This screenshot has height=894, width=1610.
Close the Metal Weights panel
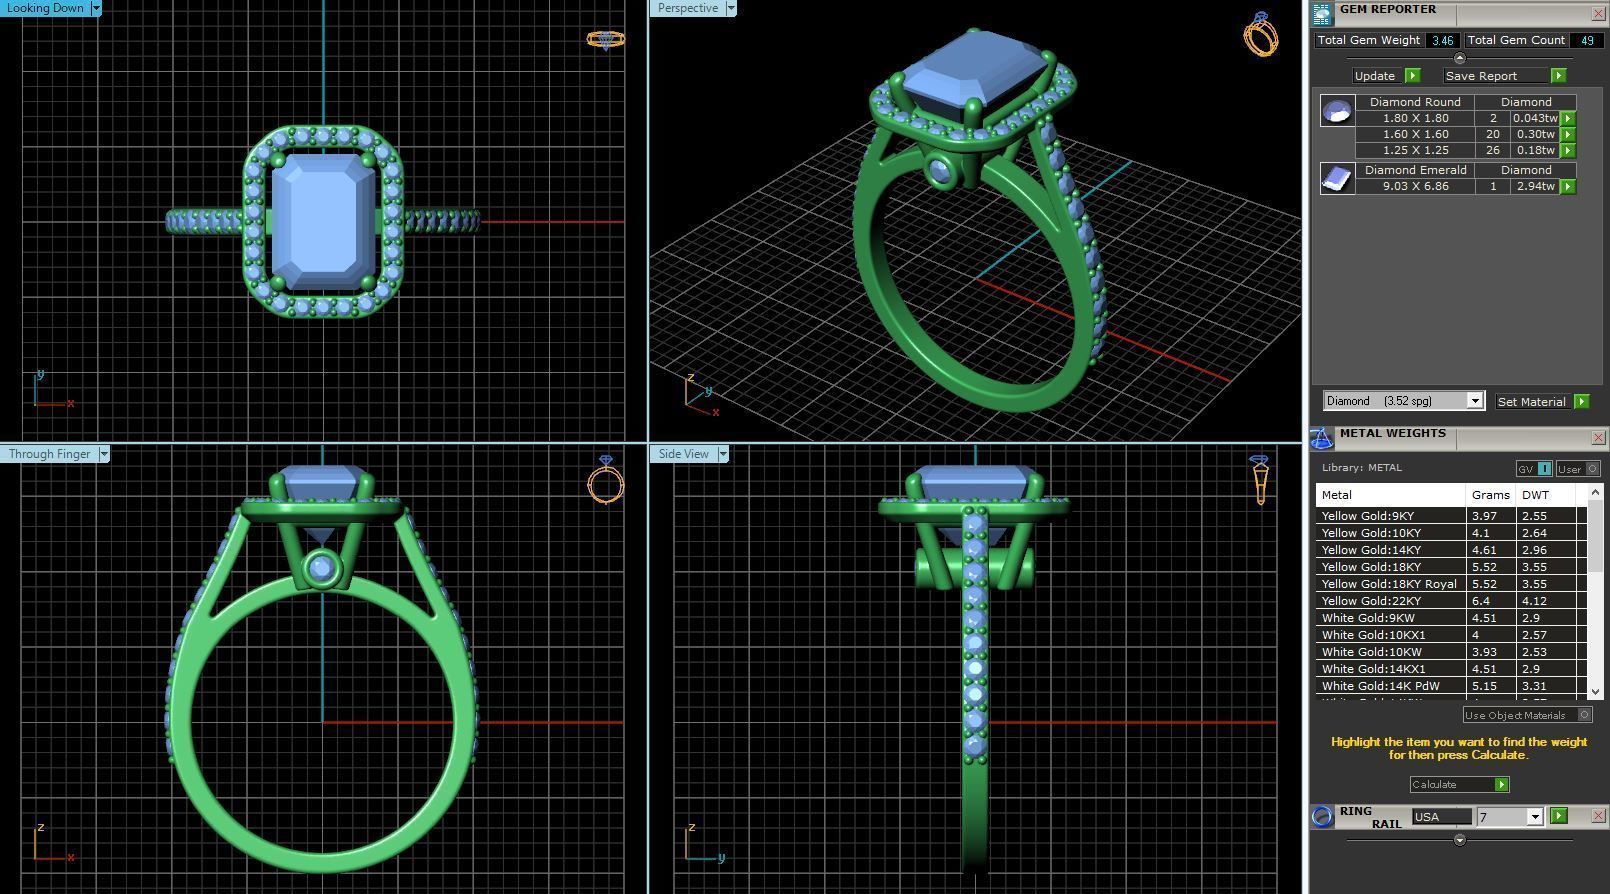pyautogui.click(x=1598, y=438)
